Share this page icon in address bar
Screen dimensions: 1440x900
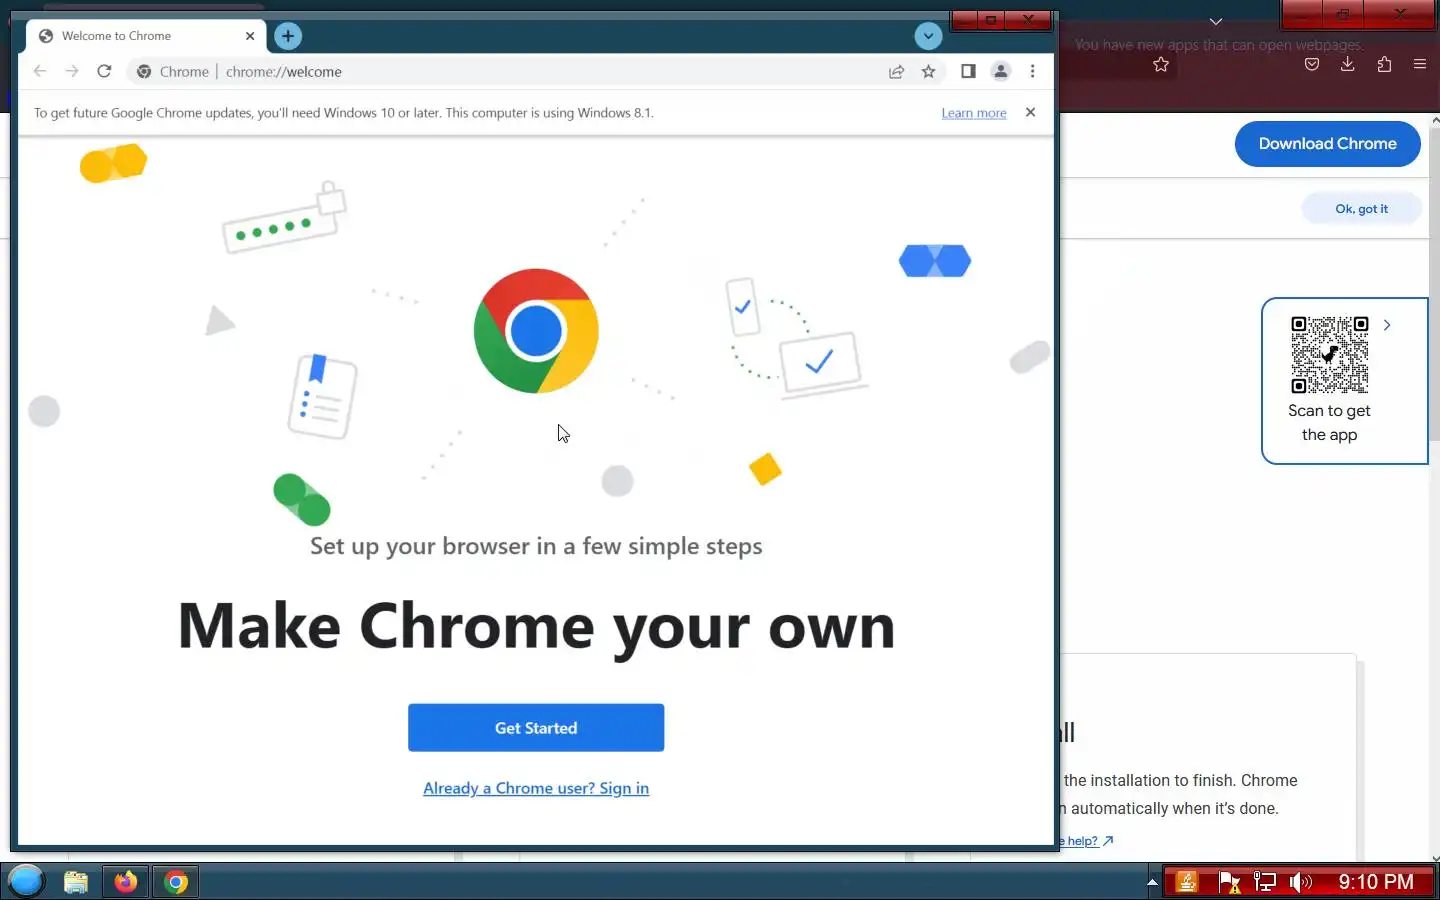896,71
